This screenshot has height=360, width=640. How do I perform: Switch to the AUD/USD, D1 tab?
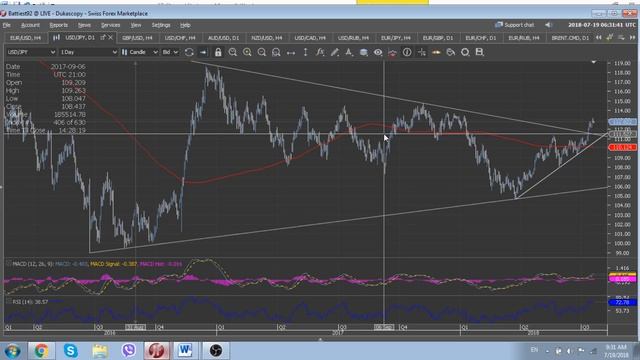pyautogui.click(x=223, y=38)
